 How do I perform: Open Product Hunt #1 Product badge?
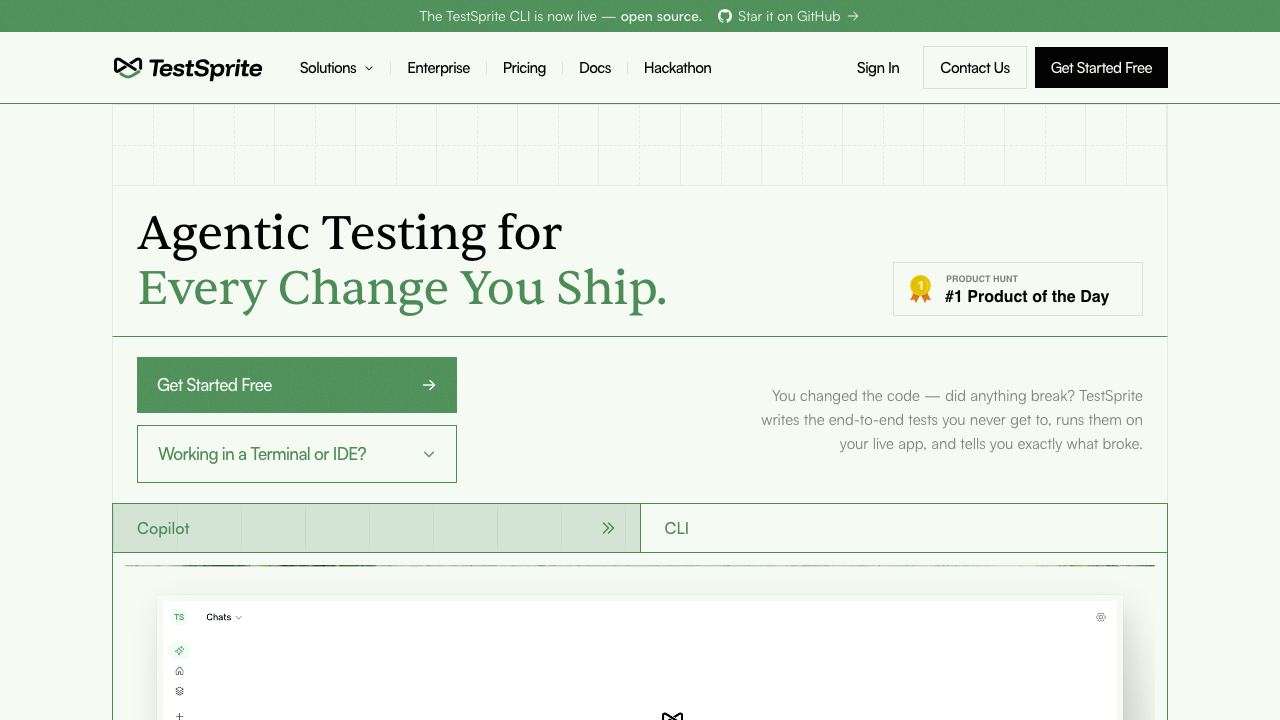click(x=1018, y=289)
